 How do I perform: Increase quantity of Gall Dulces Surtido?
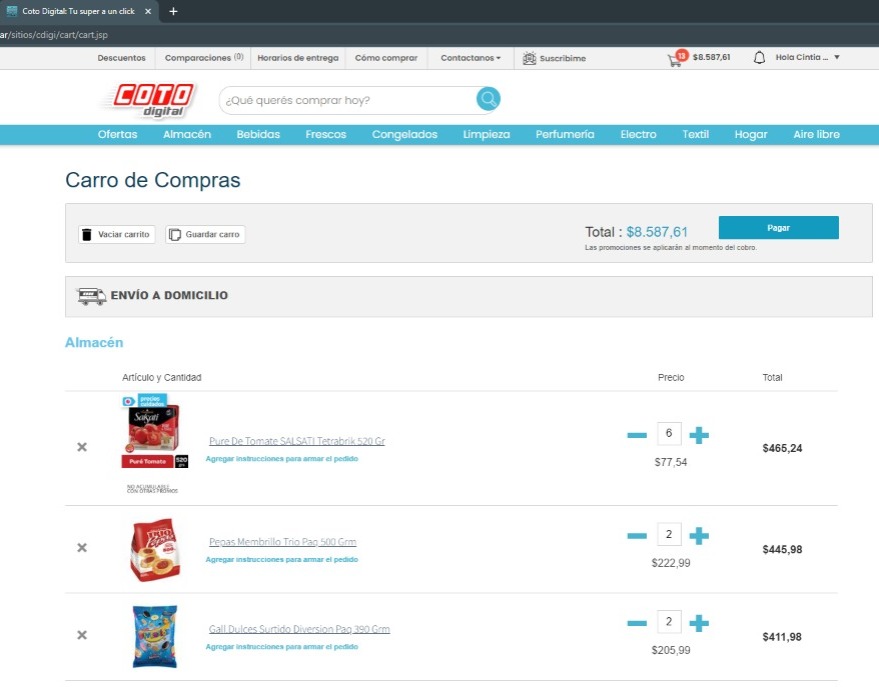click(x=698, y=623)
